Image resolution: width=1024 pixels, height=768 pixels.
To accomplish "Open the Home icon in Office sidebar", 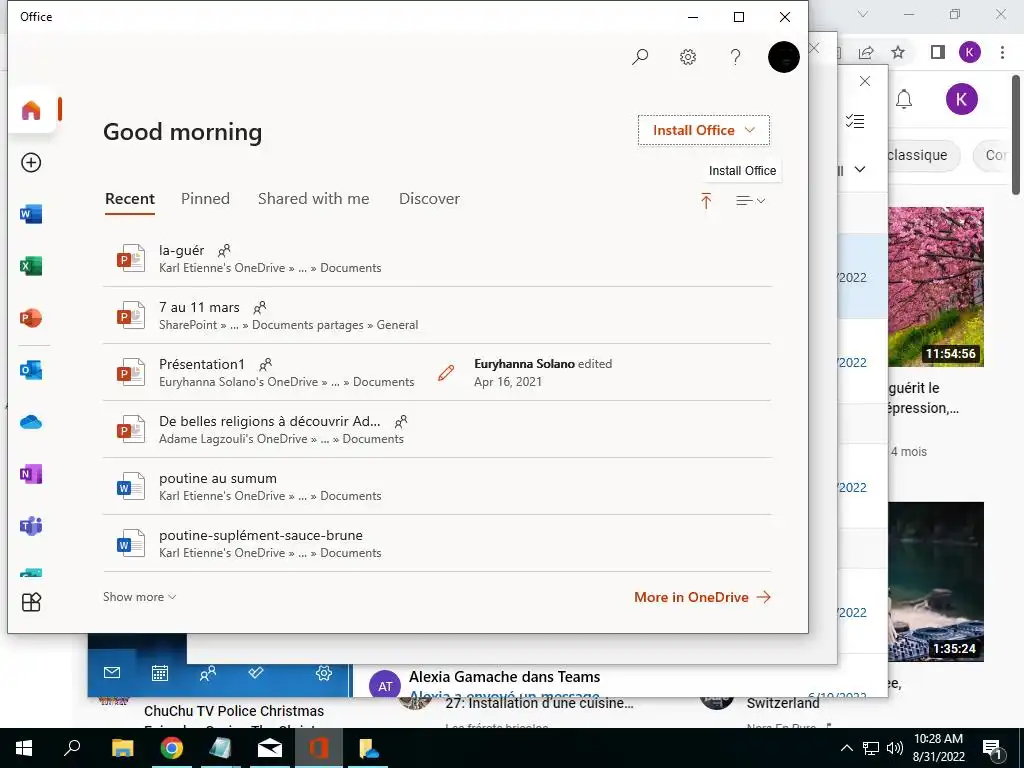I will [x=31, y=110].
